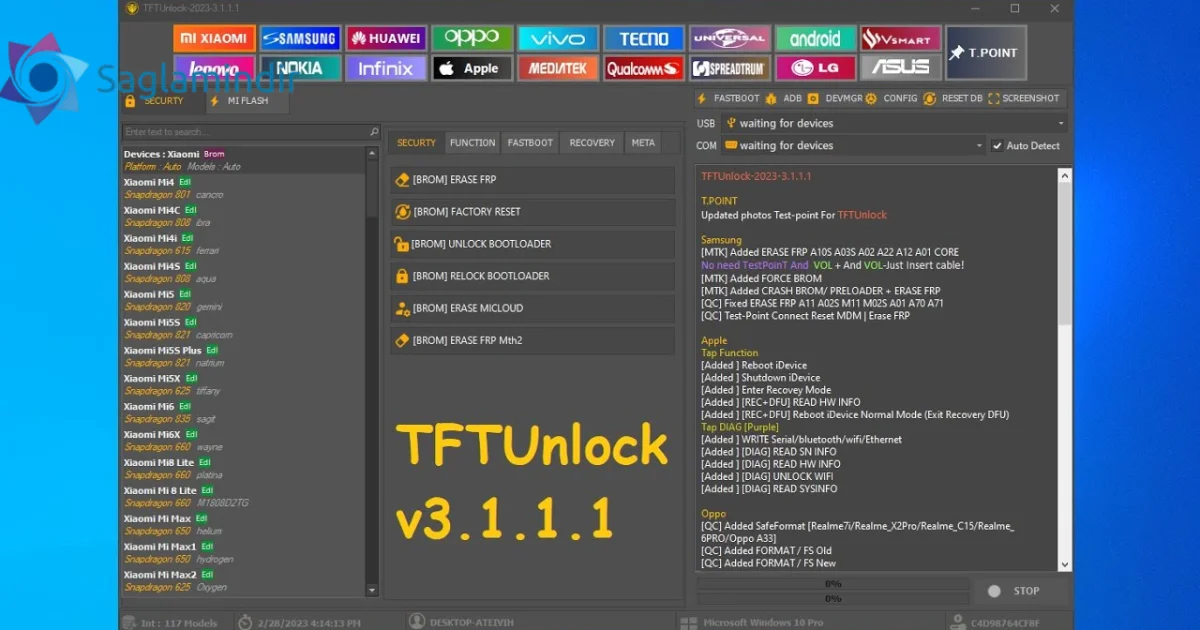Select the ASUS brand tile
This screenshot has height=630, width=1200.
point(901,68)
